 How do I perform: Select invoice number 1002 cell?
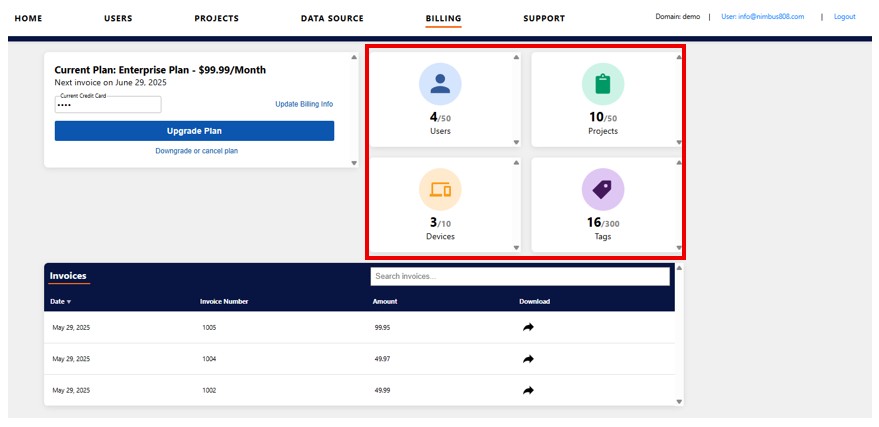[209, 391]
